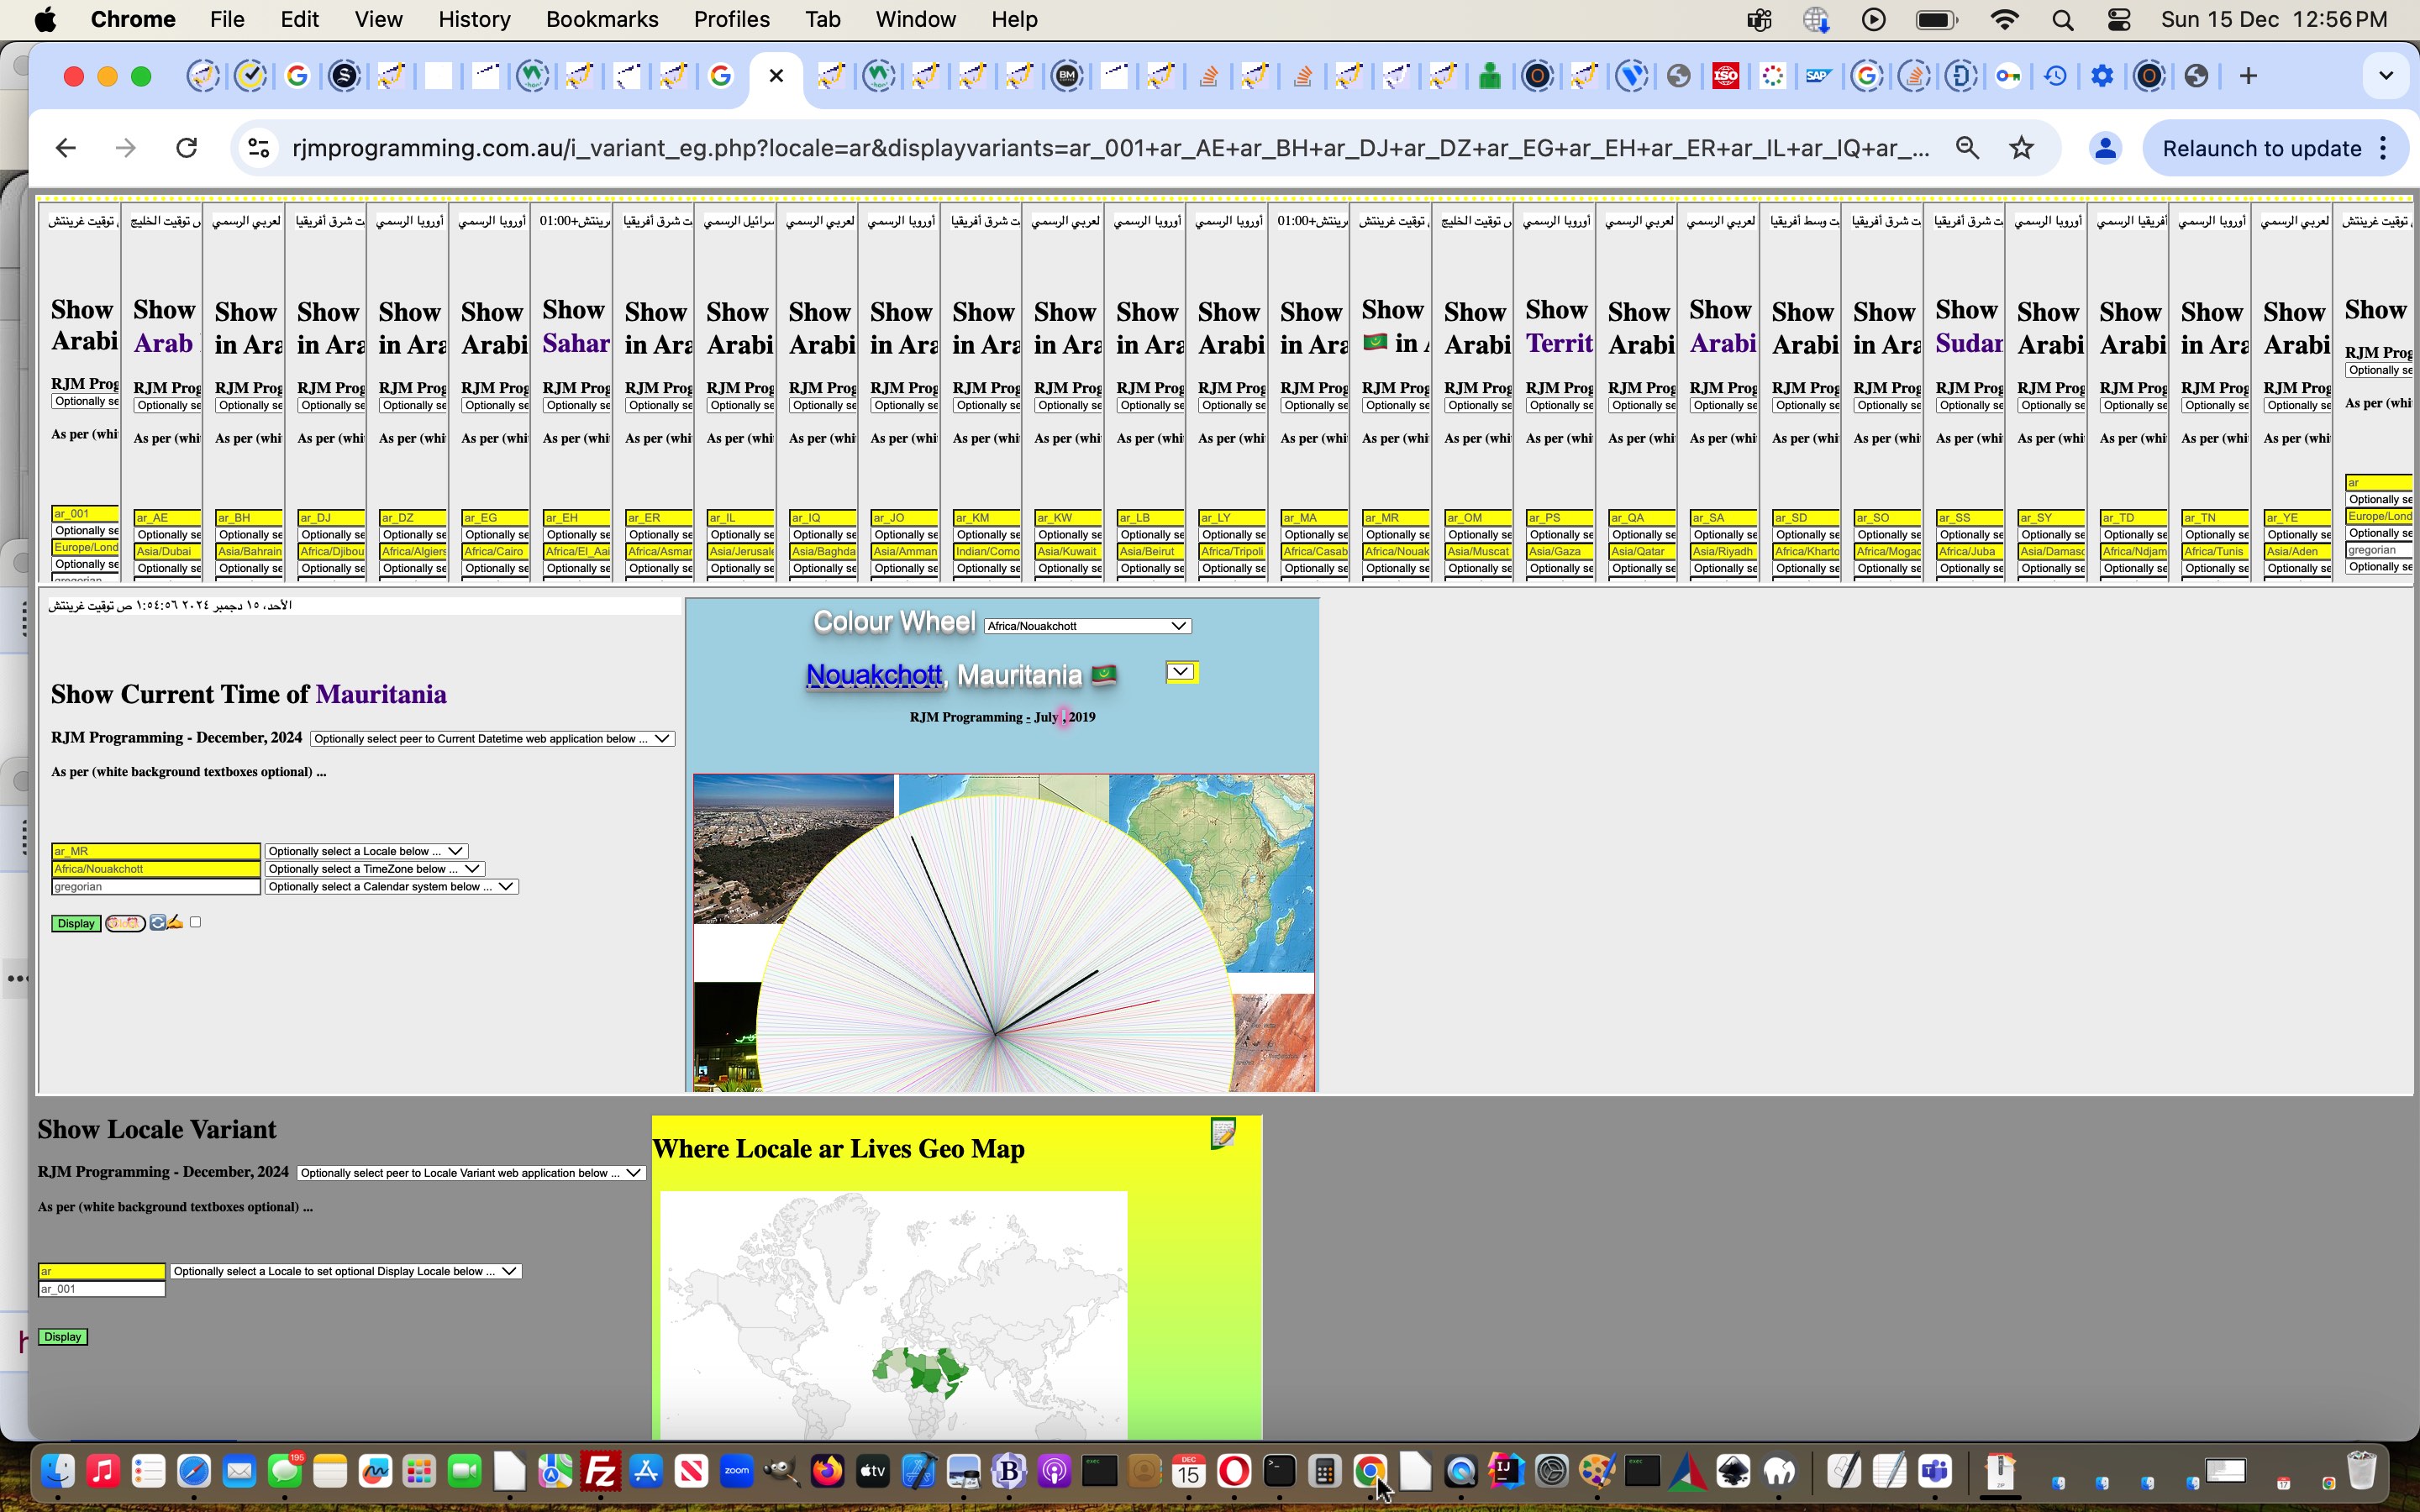The image size is (2420, 1512).
Task: Select the Bookmarks menu item
Action: point(601,19)
